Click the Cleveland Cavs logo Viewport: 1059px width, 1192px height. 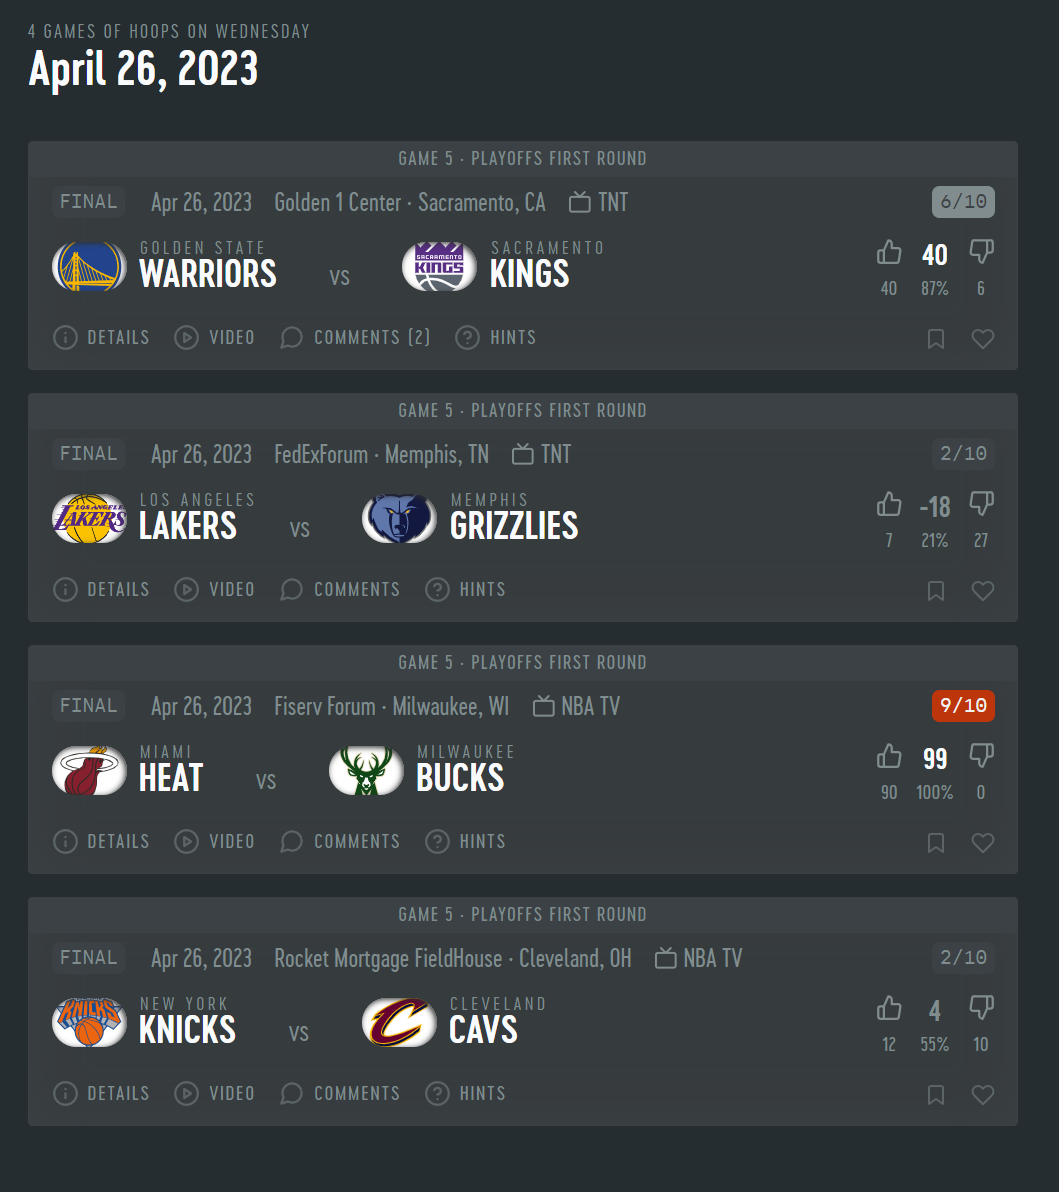[x=399, y=1022]
